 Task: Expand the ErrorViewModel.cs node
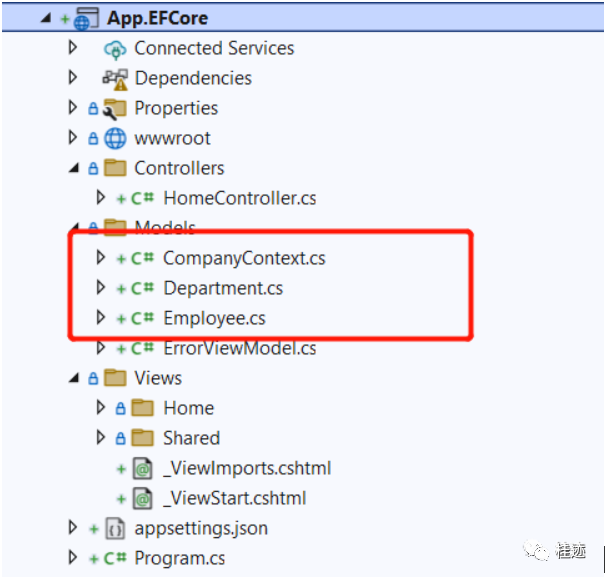[x=100, y=347]
